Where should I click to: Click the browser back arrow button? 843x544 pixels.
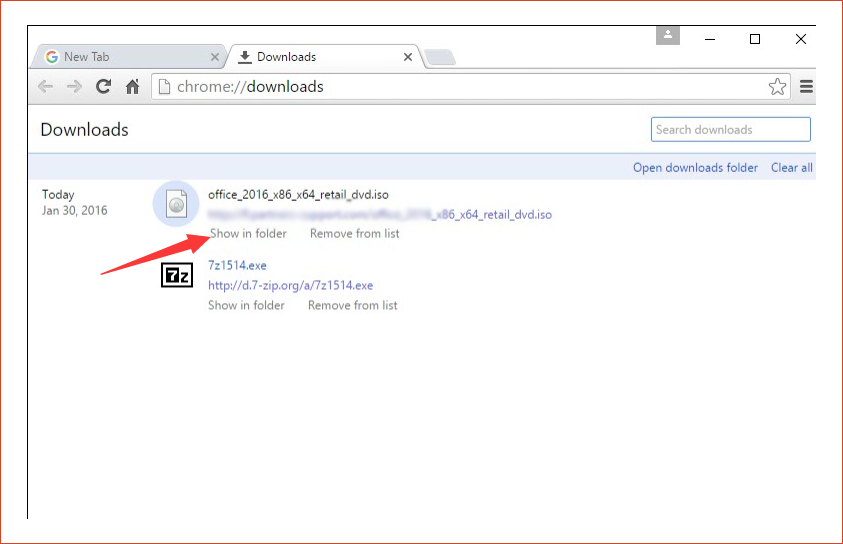tap(45, 87)
